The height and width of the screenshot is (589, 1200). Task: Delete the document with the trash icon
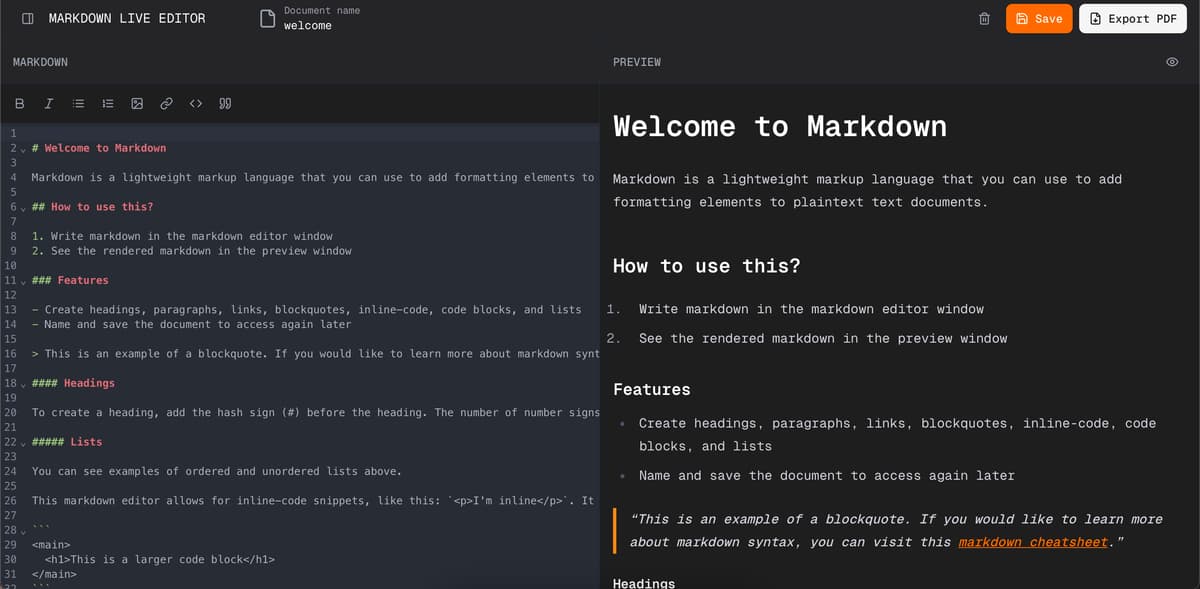pos(984,18)
